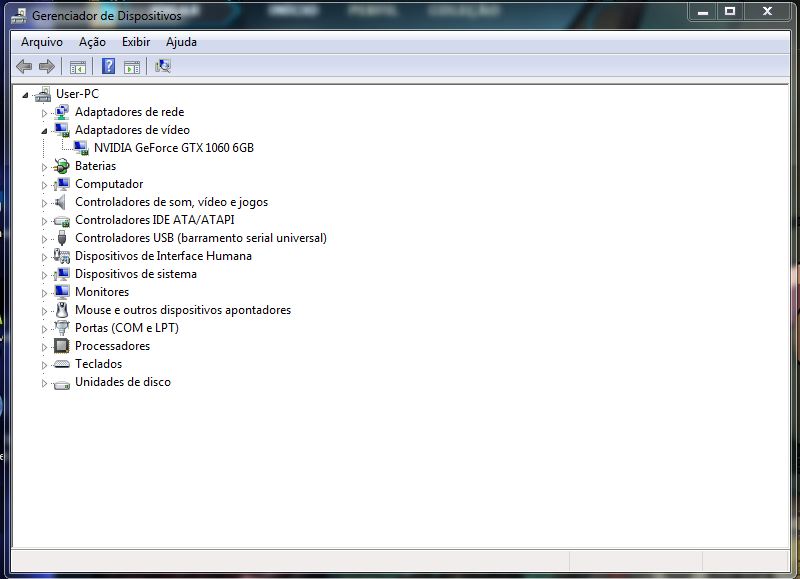
Task: Click the show/hide console tree toolbar icon
Action: click(78, 67)
